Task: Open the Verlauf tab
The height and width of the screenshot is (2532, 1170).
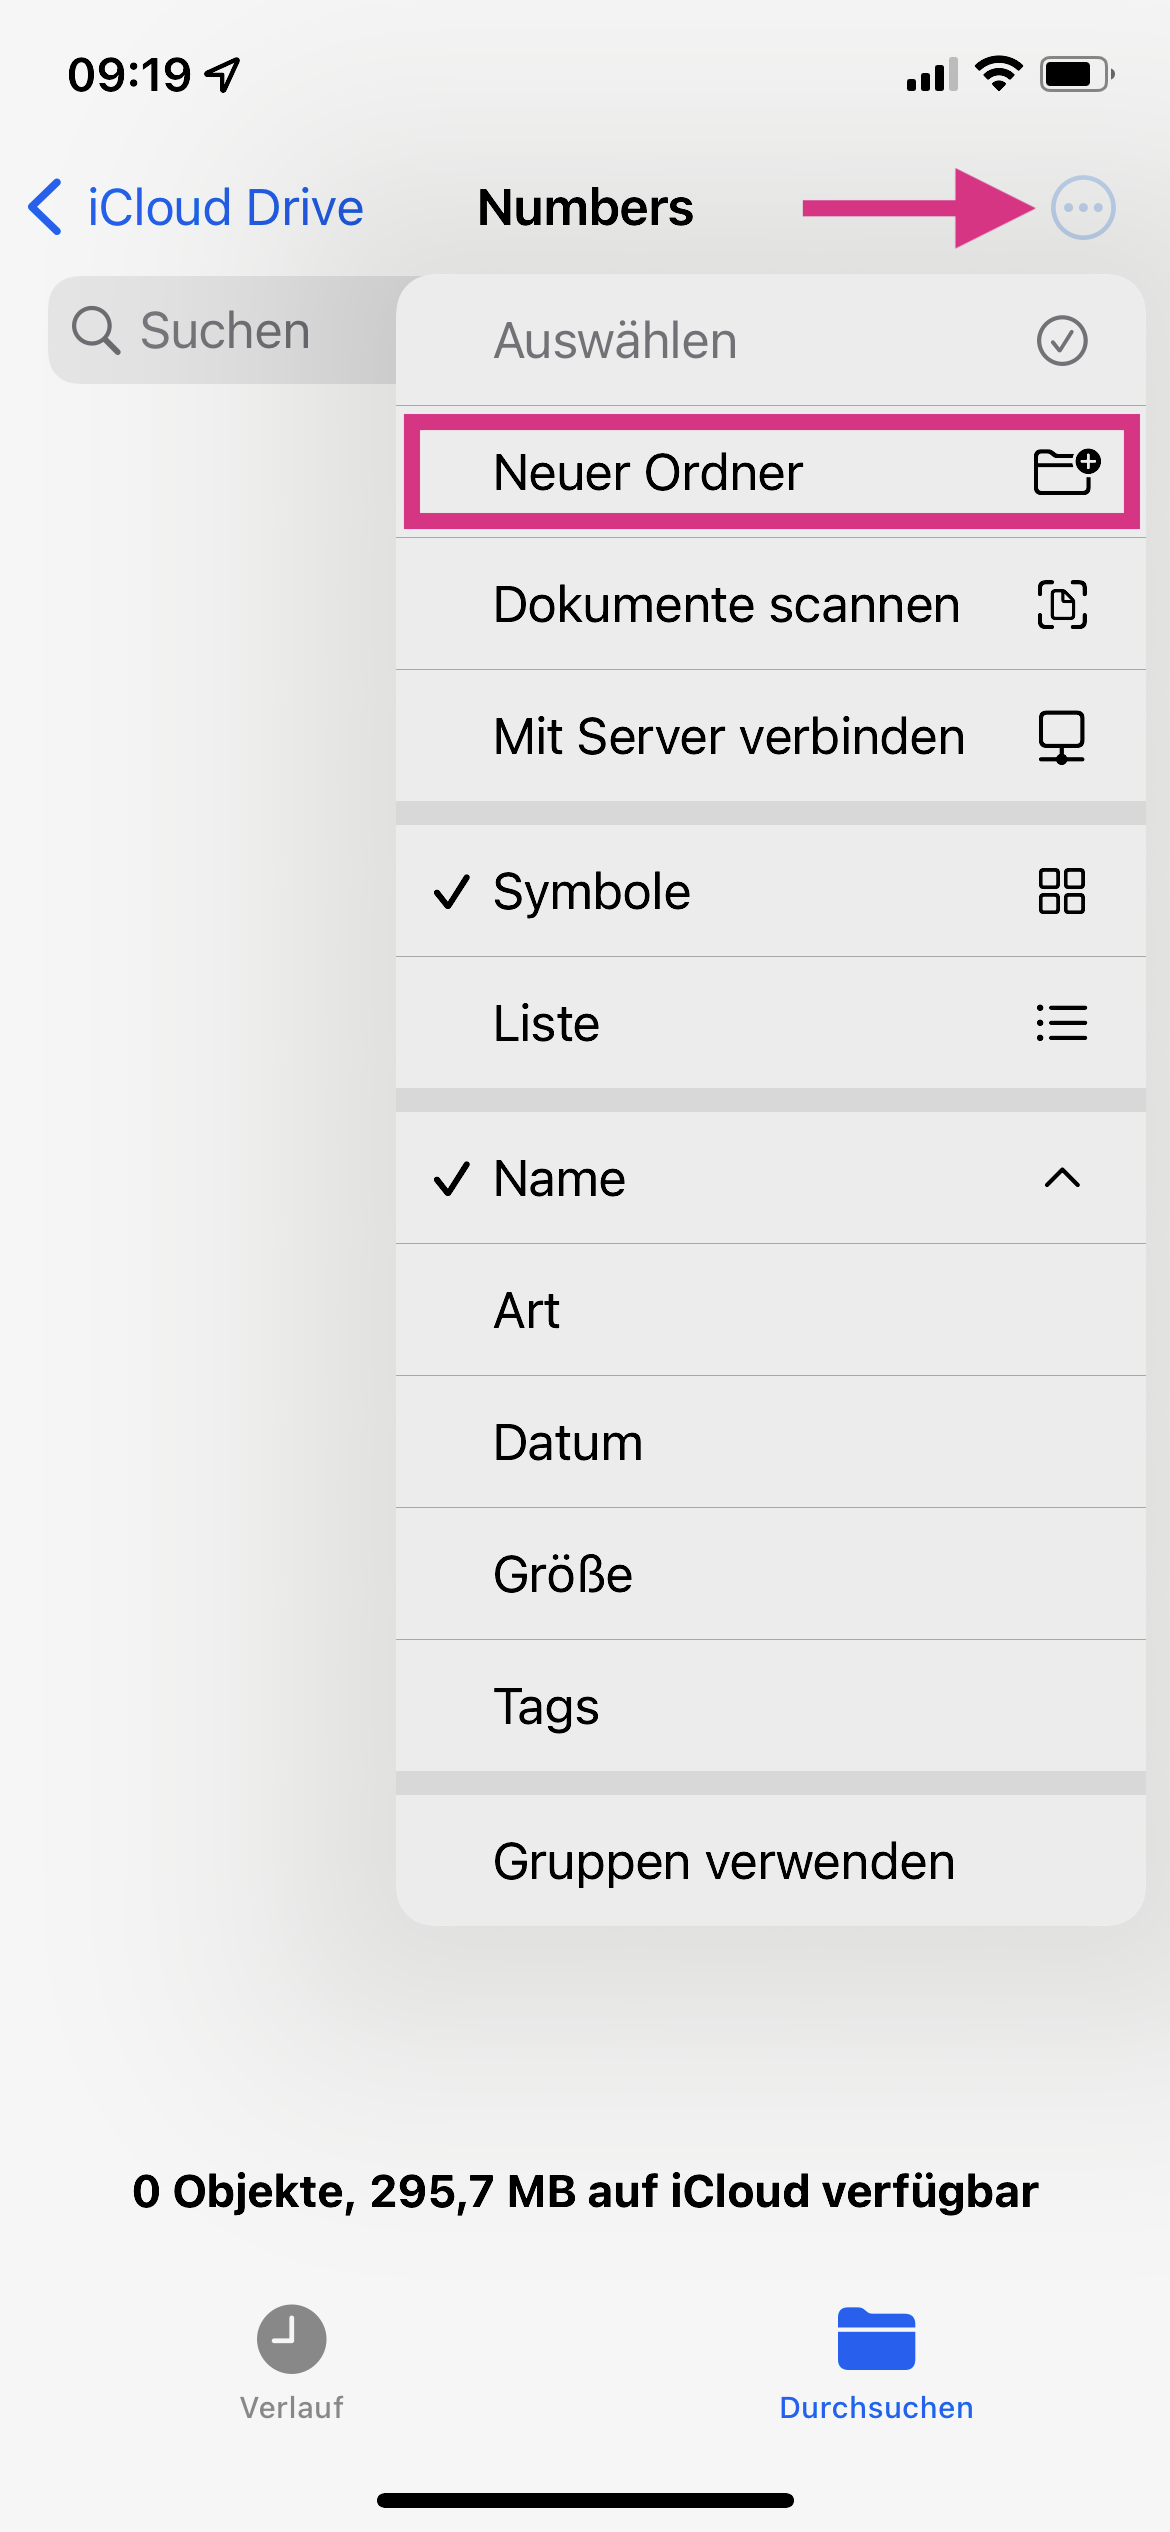Action: tap(291, 2362)
